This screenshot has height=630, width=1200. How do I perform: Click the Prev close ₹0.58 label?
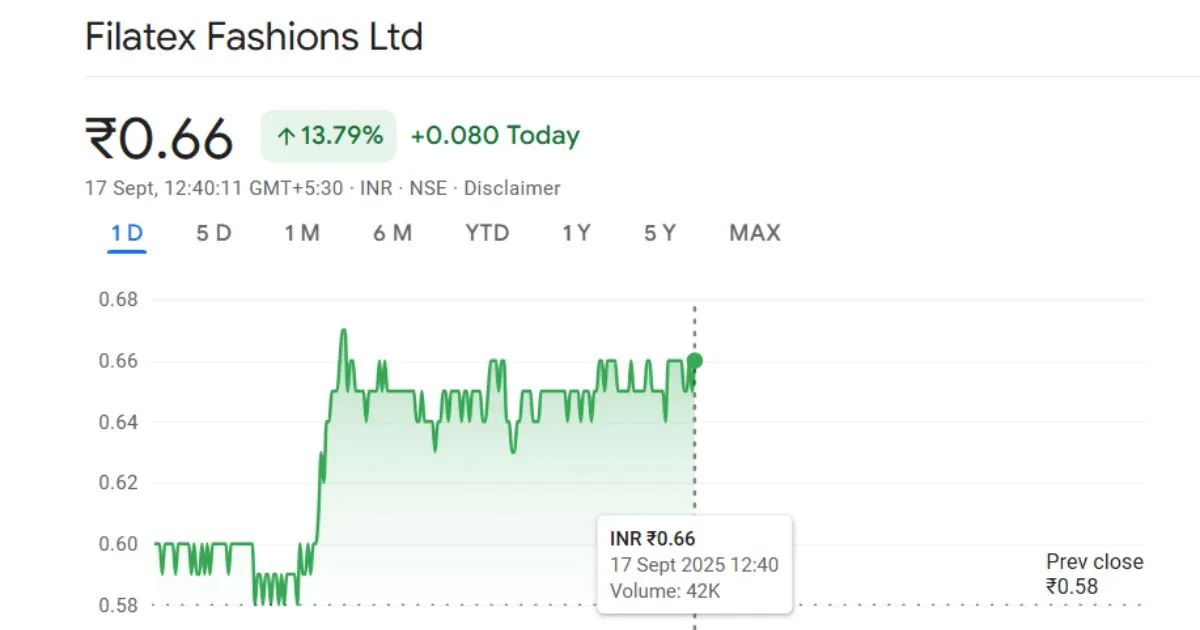pyautogui.click(x=1094, y=574)
